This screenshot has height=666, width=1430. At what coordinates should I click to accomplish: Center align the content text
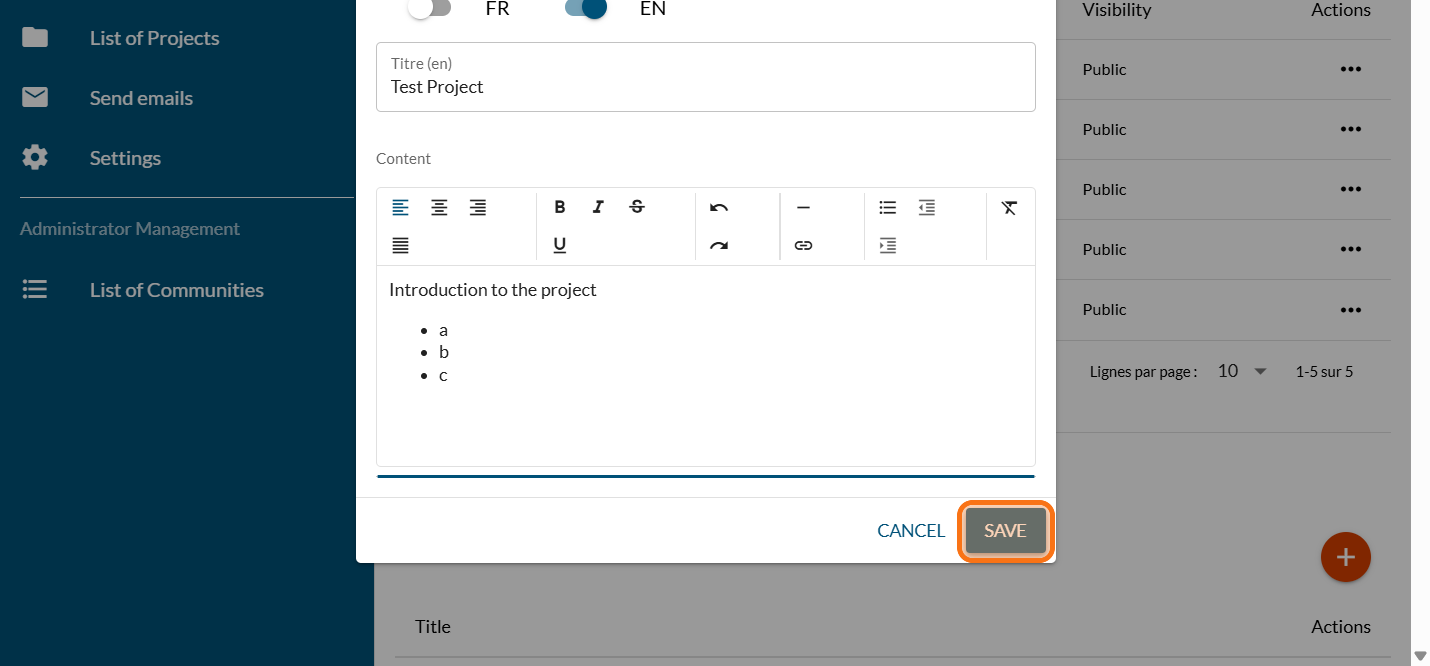point(439,207)
